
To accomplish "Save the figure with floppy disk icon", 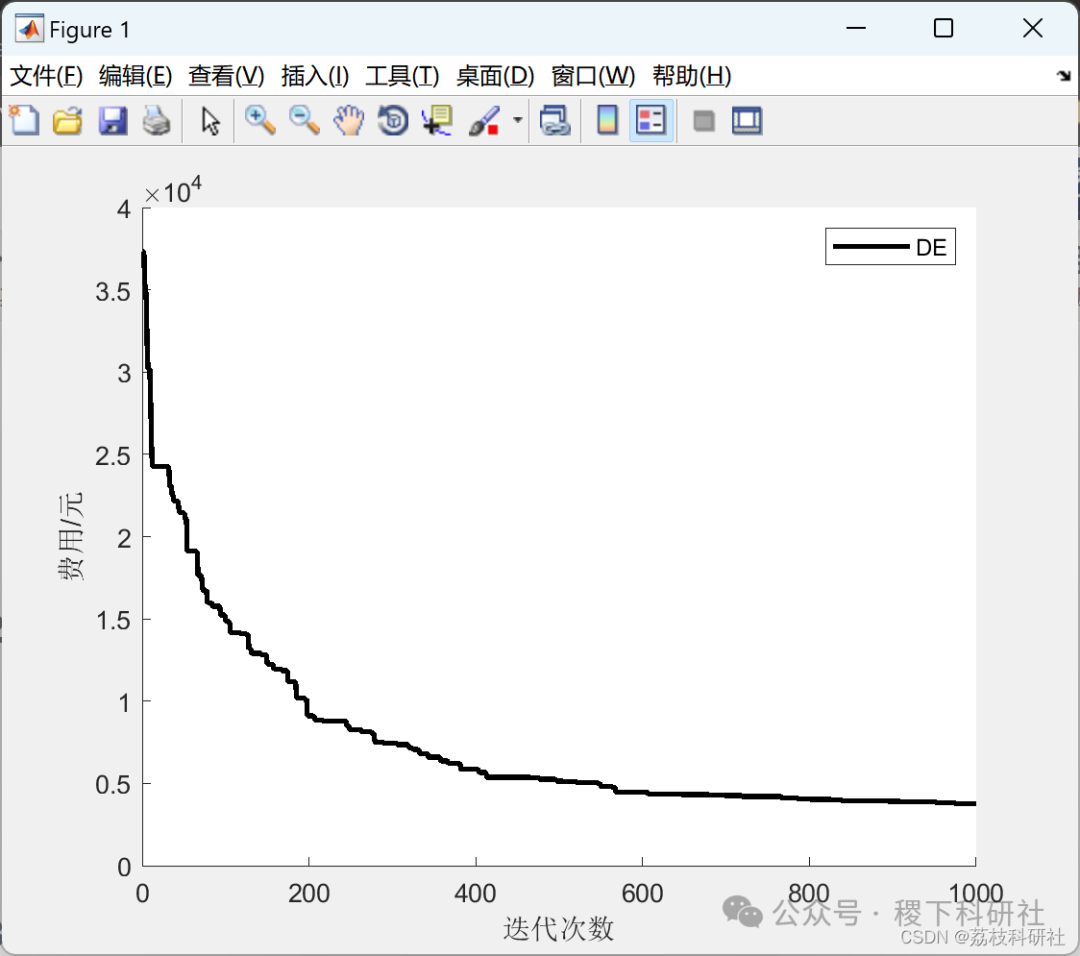I will tap(112, 121).
